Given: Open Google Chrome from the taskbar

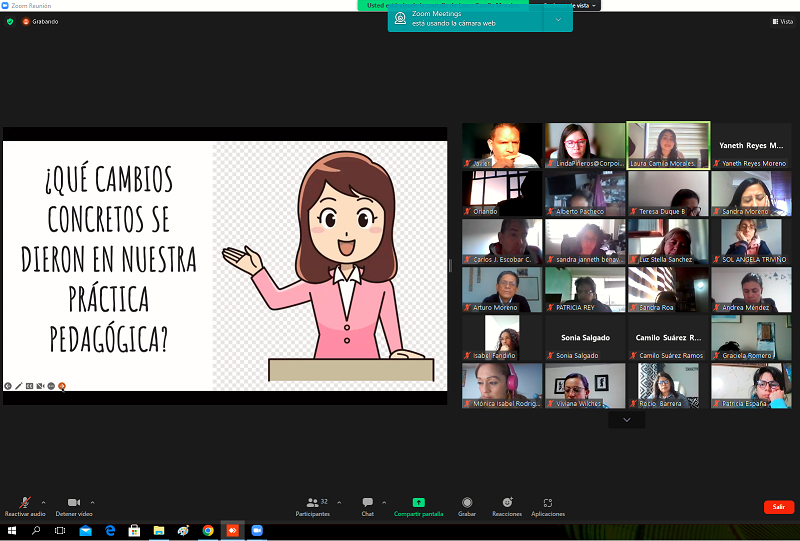Looking at the screenshot, I should (208, 531).
